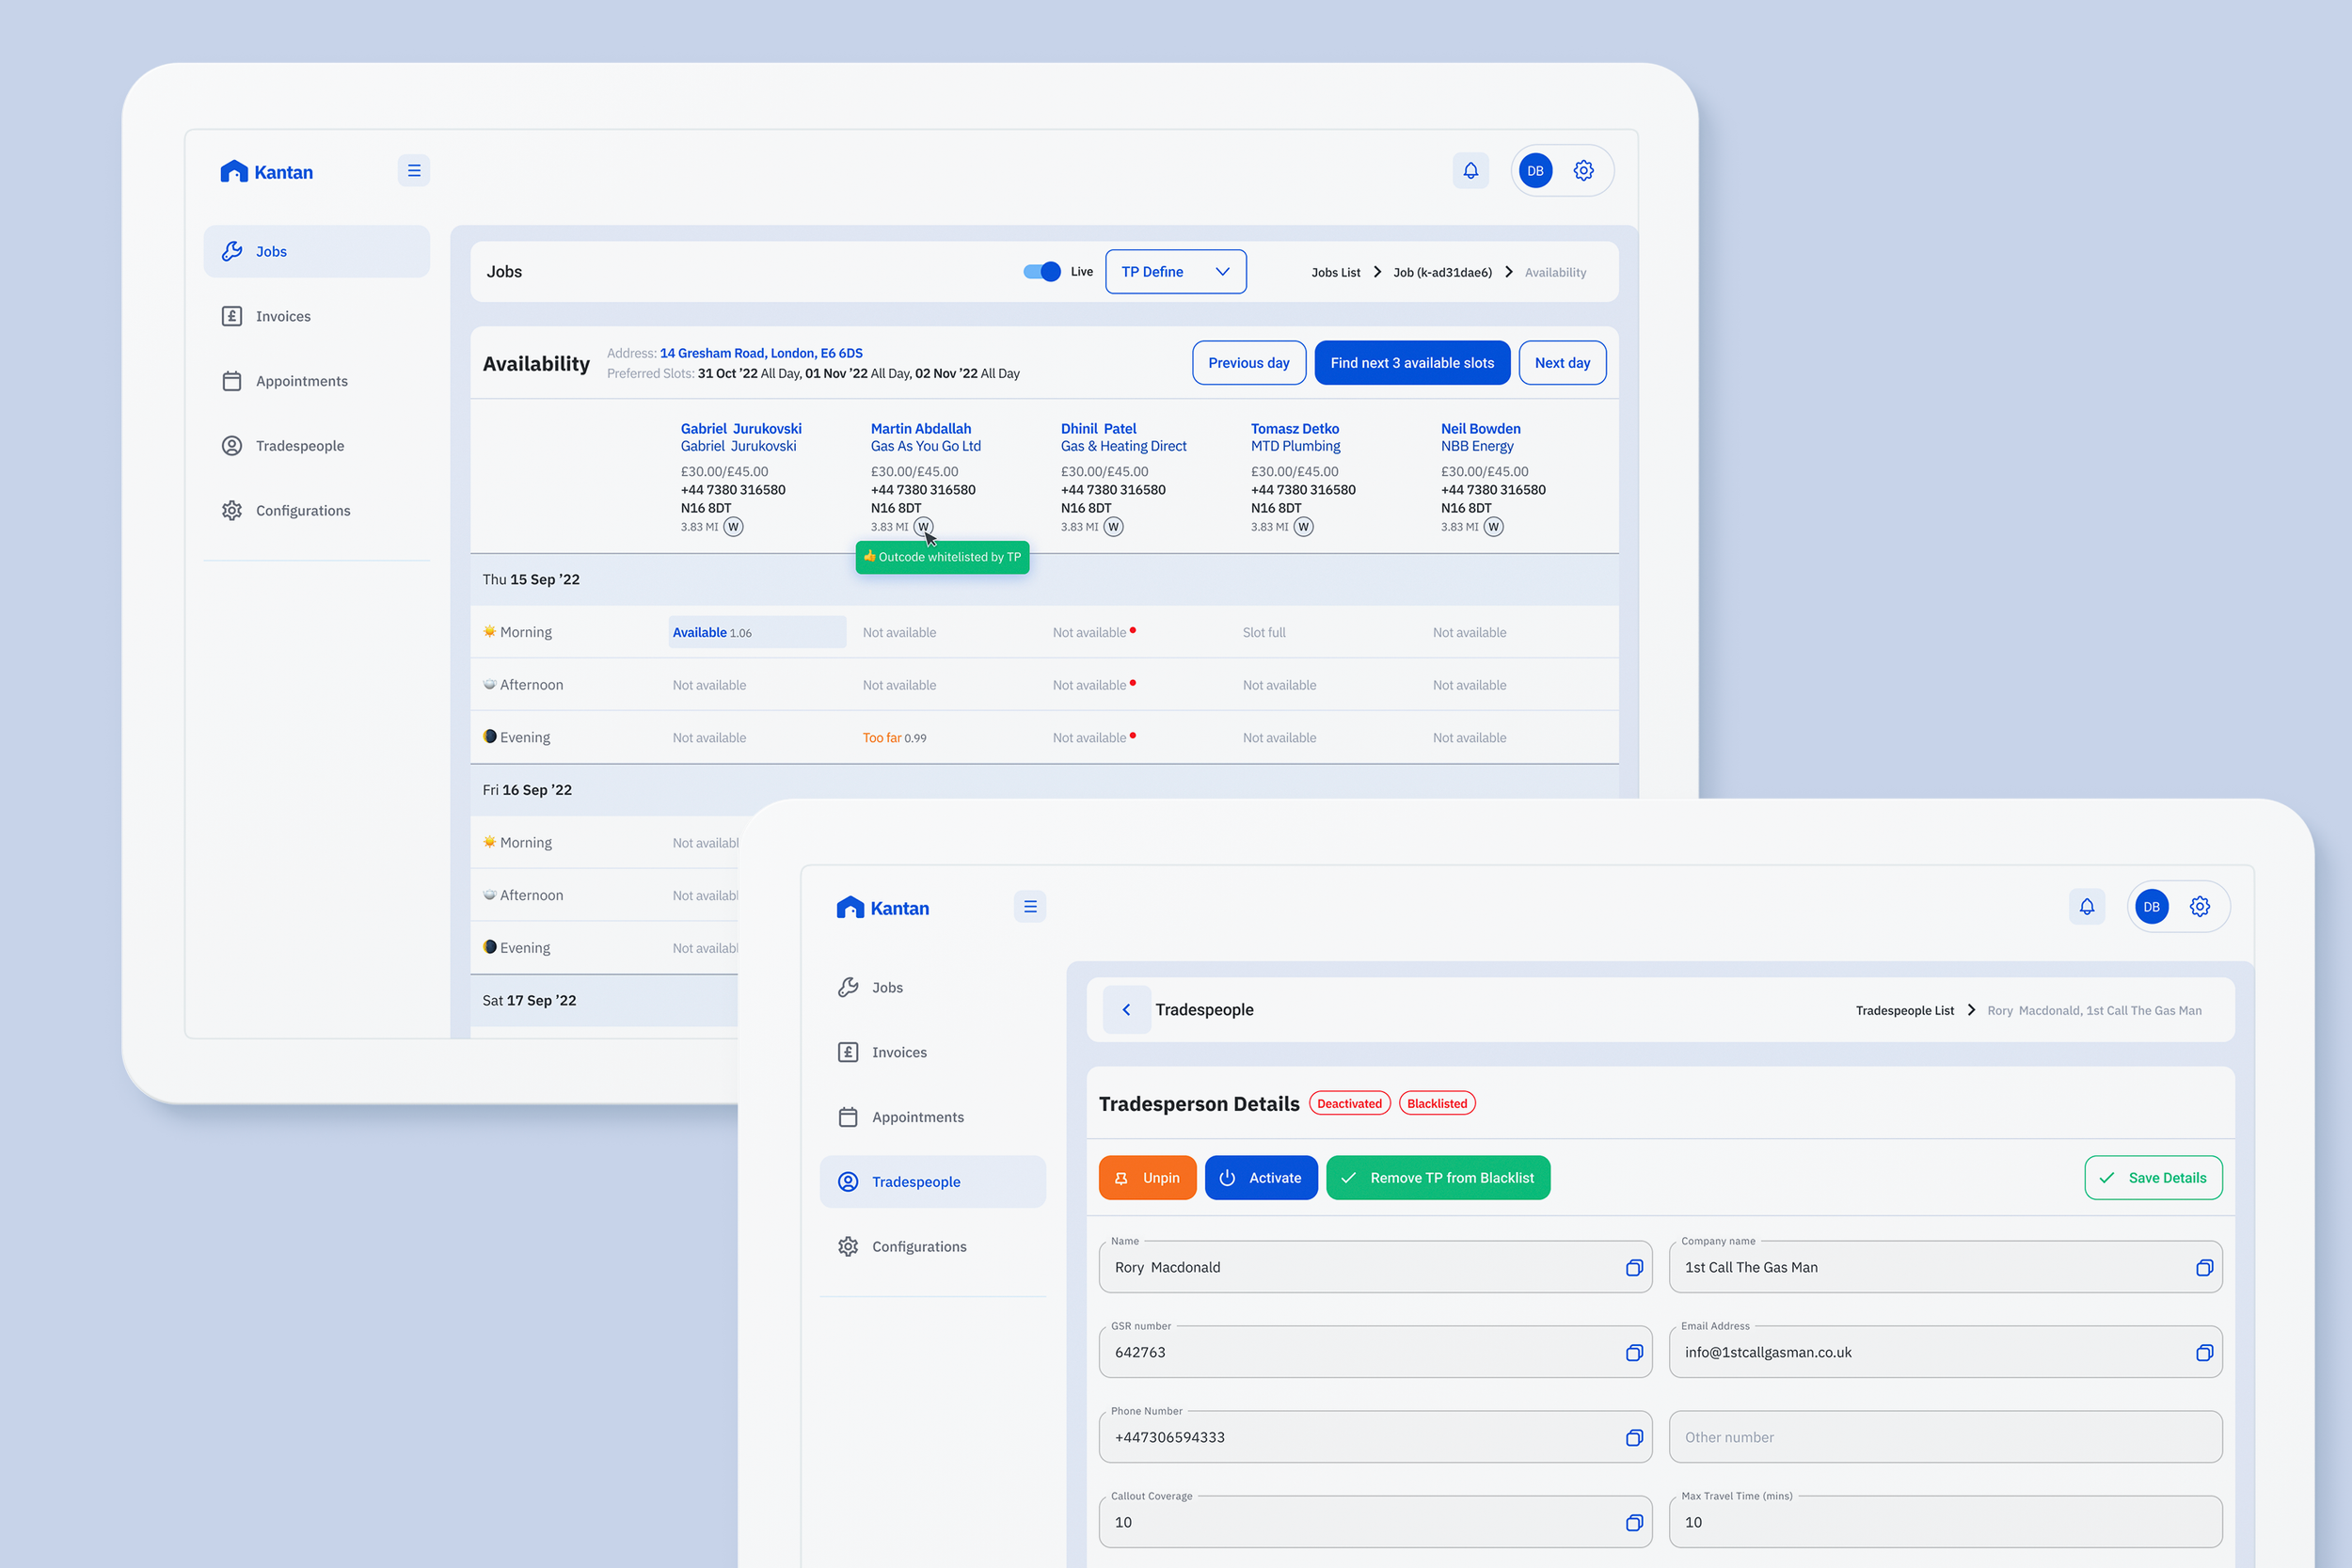Click the DB avatar in the Tradespeople window
The height and width of the screenshot is (1568, 2352).
point(2152,907)
